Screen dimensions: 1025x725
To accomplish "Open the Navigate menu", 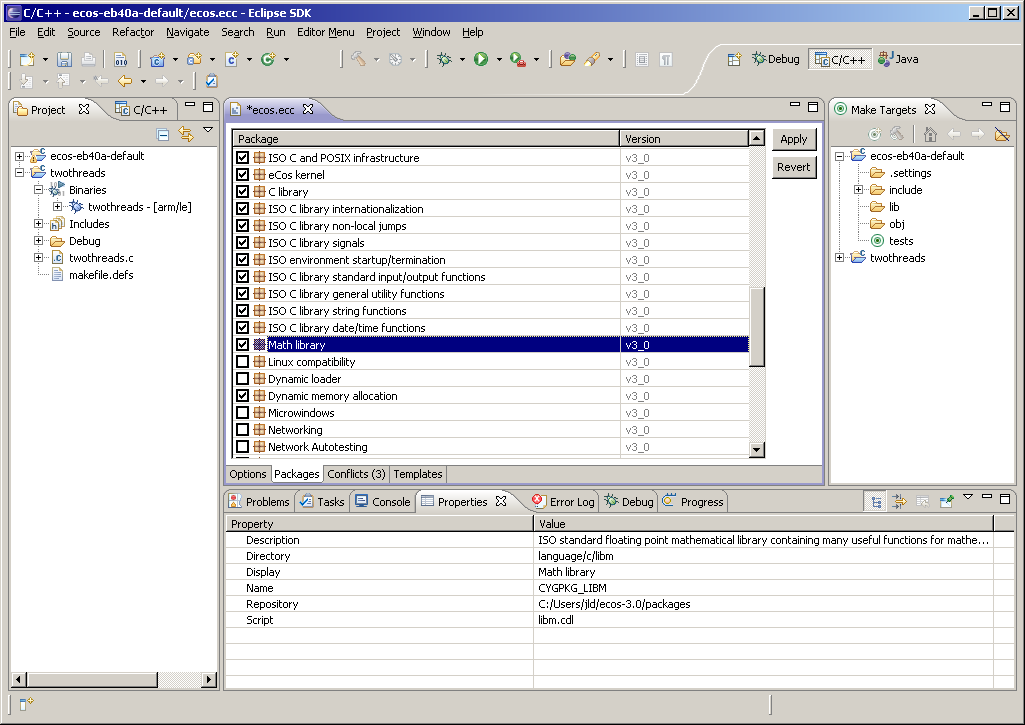I will (x=188, y=32).
